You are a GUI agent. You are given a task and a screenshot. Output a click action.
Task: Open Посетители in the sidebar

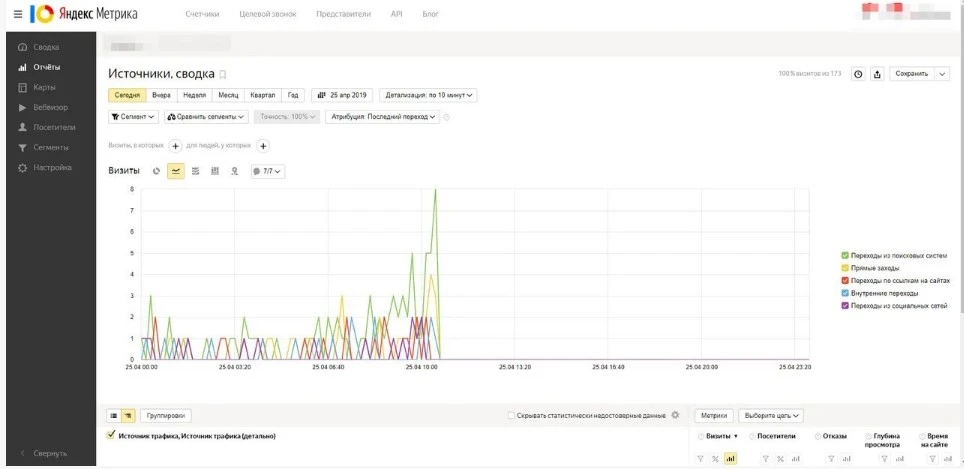click(x=54, y=127)
